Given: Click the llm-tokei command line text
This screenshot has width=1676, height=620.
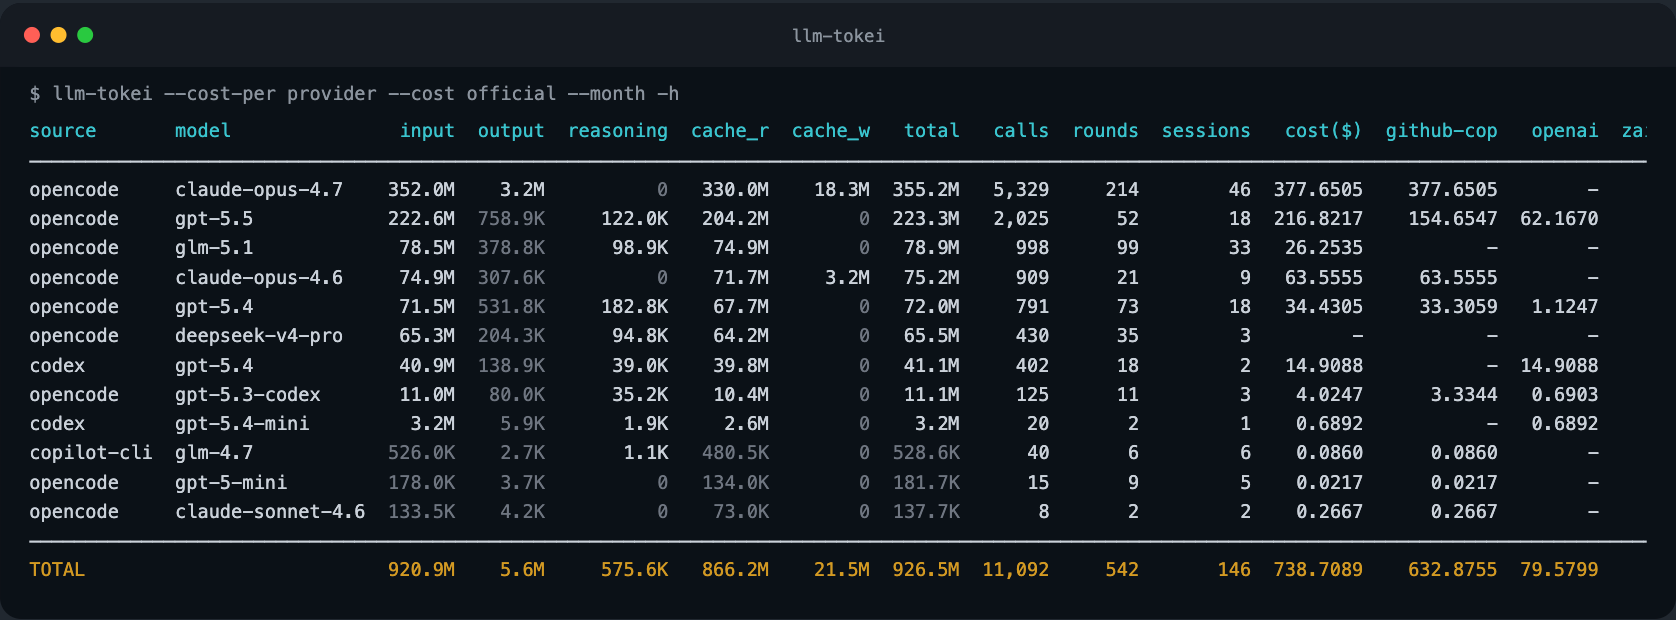Looking at the screenshot, I should (x=354, y=93).
